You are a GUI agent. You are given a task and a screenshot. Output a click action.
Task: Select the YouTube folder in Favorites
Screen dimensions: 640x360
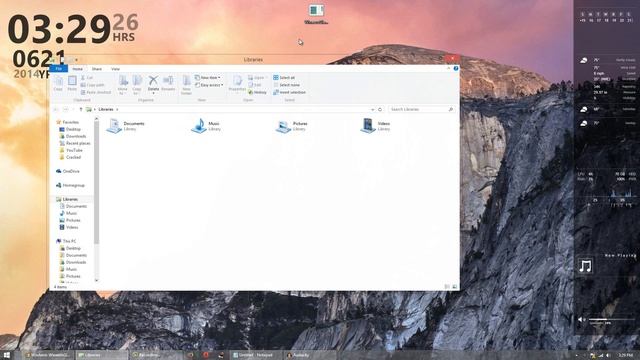point(71,150)
